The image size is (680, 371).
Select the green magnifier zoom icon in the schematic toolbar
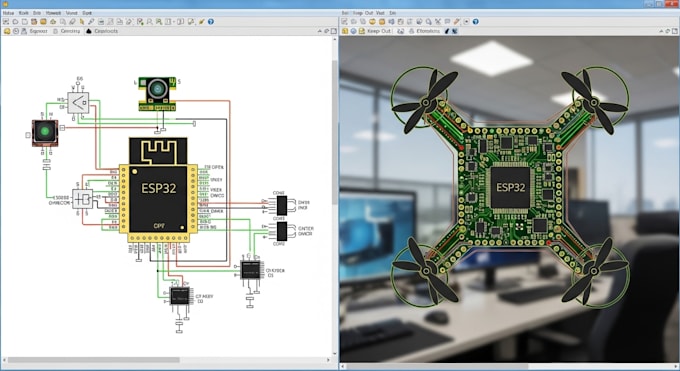pos(159,22)
